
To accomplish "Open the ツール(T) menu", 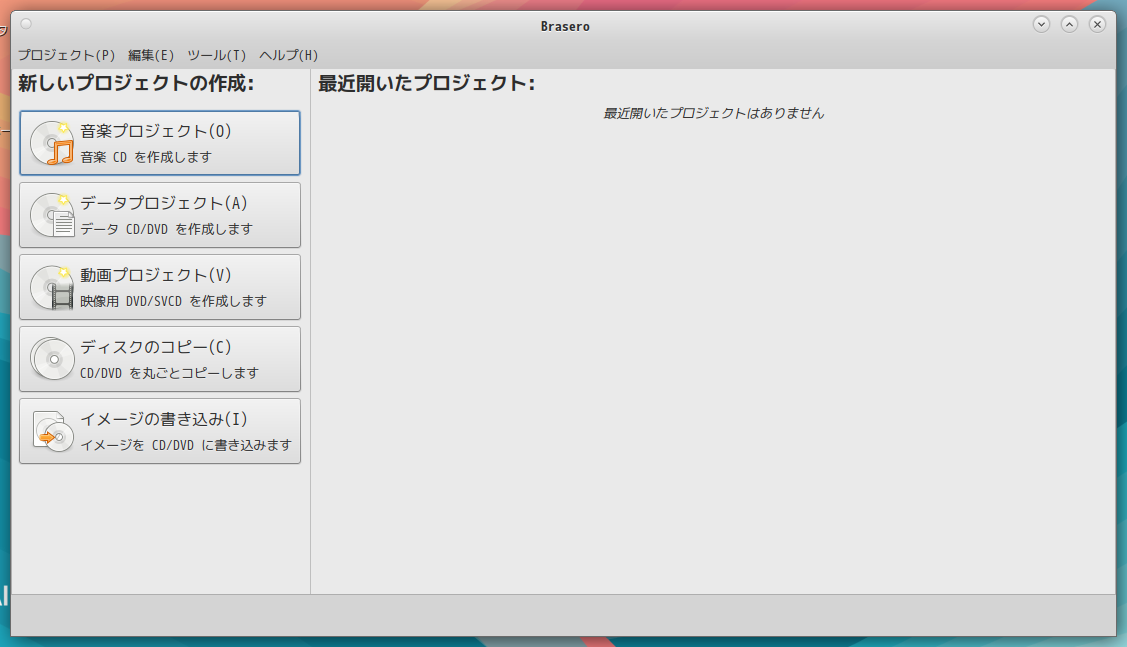I will (x=216, y=55).
